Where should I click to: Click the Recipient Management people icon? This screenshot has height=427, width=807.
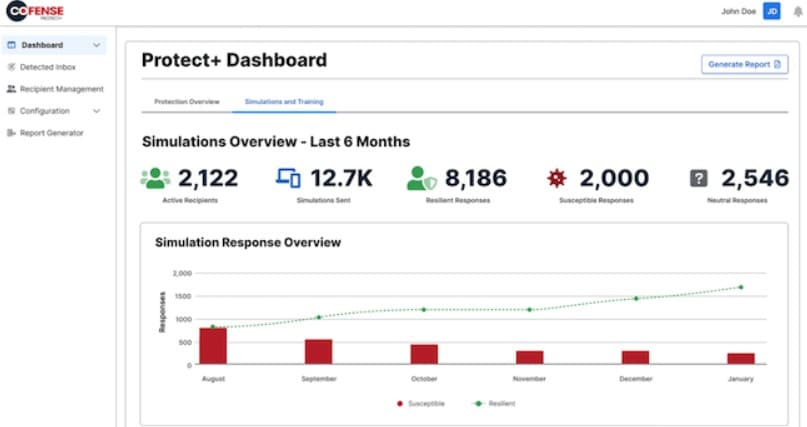pyautogui.click(x=11, y=89)
